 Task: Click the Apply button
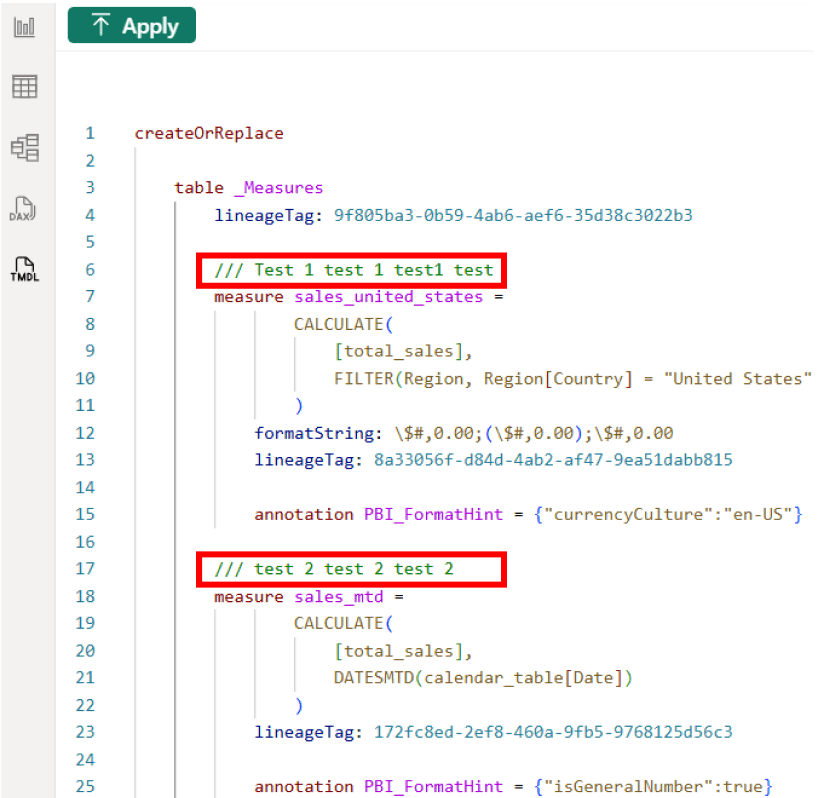pos(132,26)
